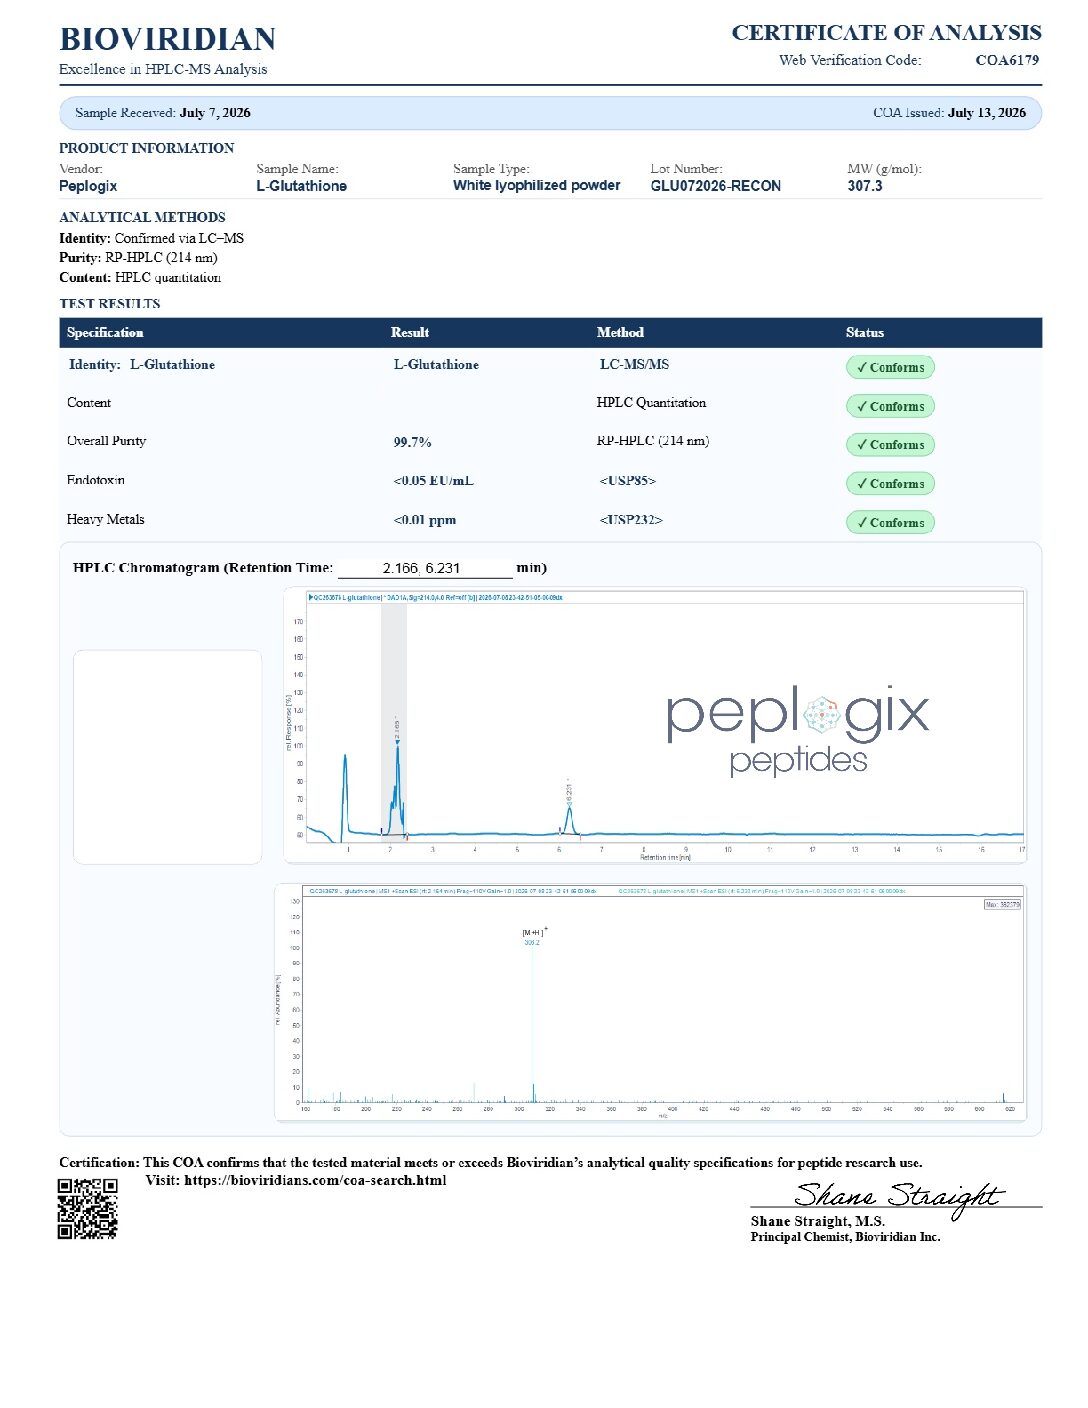The image size is (1088, 1408).
Task: Click the Specification column header
Action: [105, 333]
